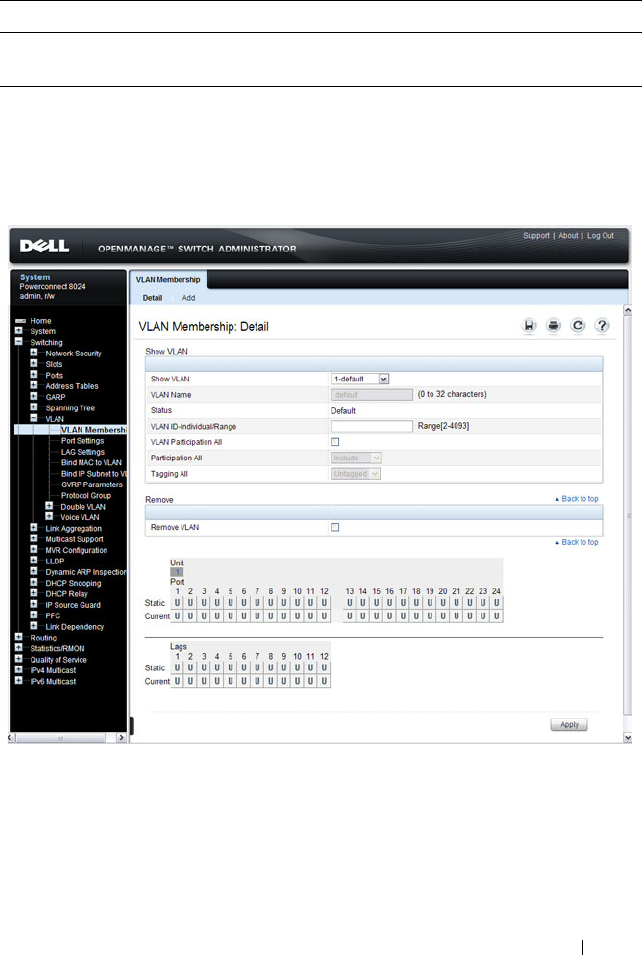Click the Save icon in page toolbar
The width and height of the screenshot is (642, 955).
click(x=529, y=326)
